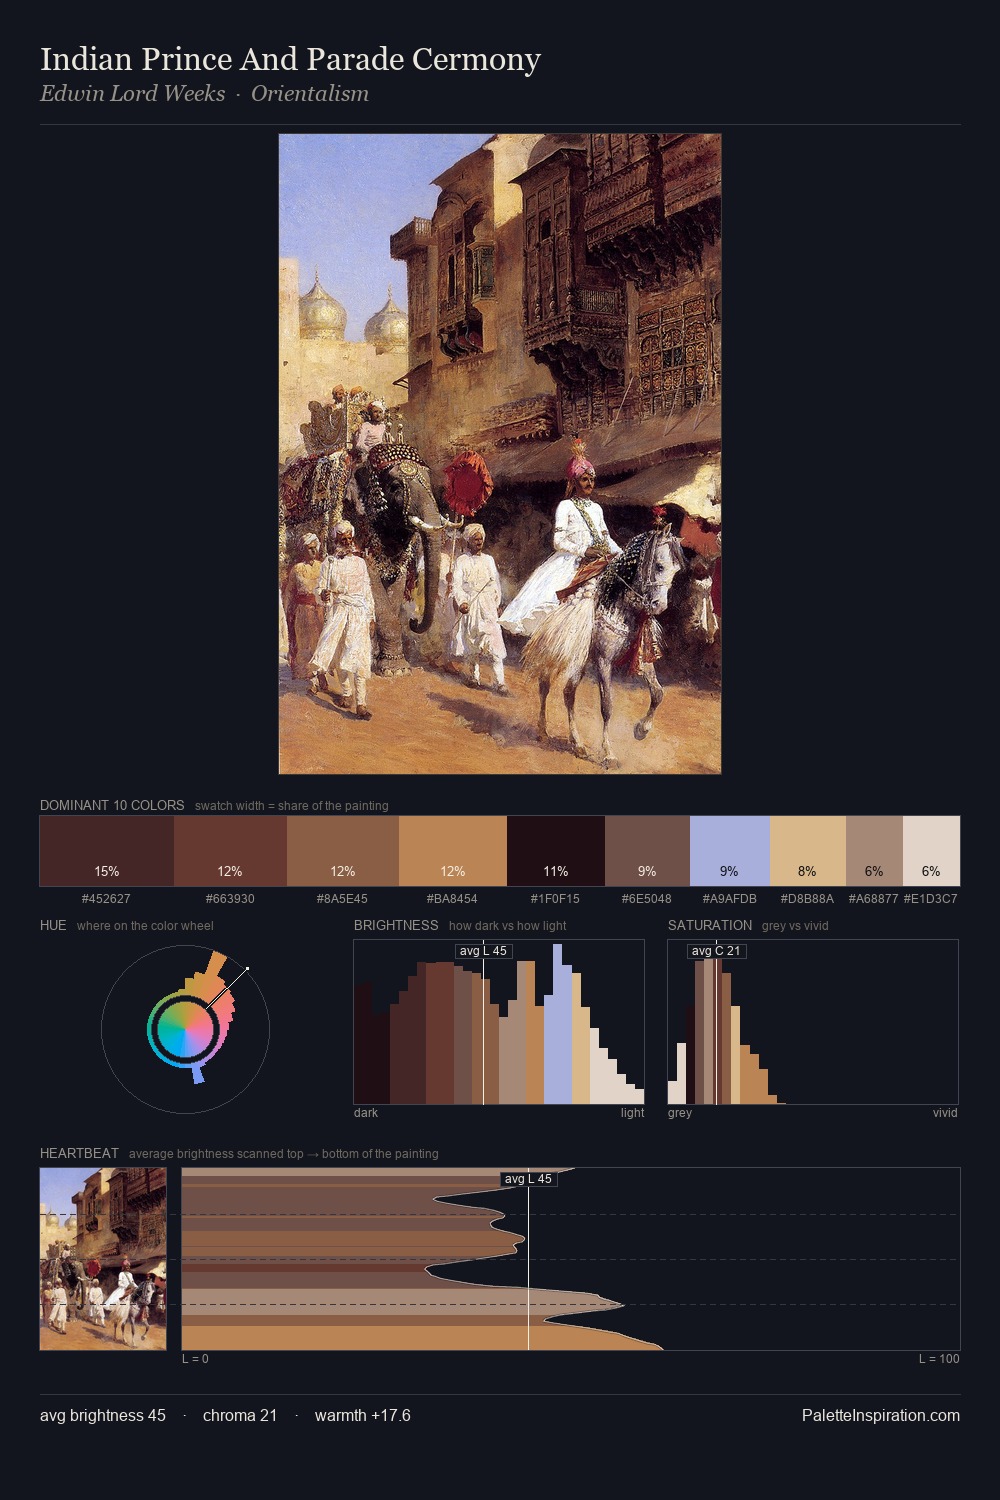This screenshot has width=1000, height=1500.
Task: Click the HEARTBEAT section heading
Action: 79,1154
